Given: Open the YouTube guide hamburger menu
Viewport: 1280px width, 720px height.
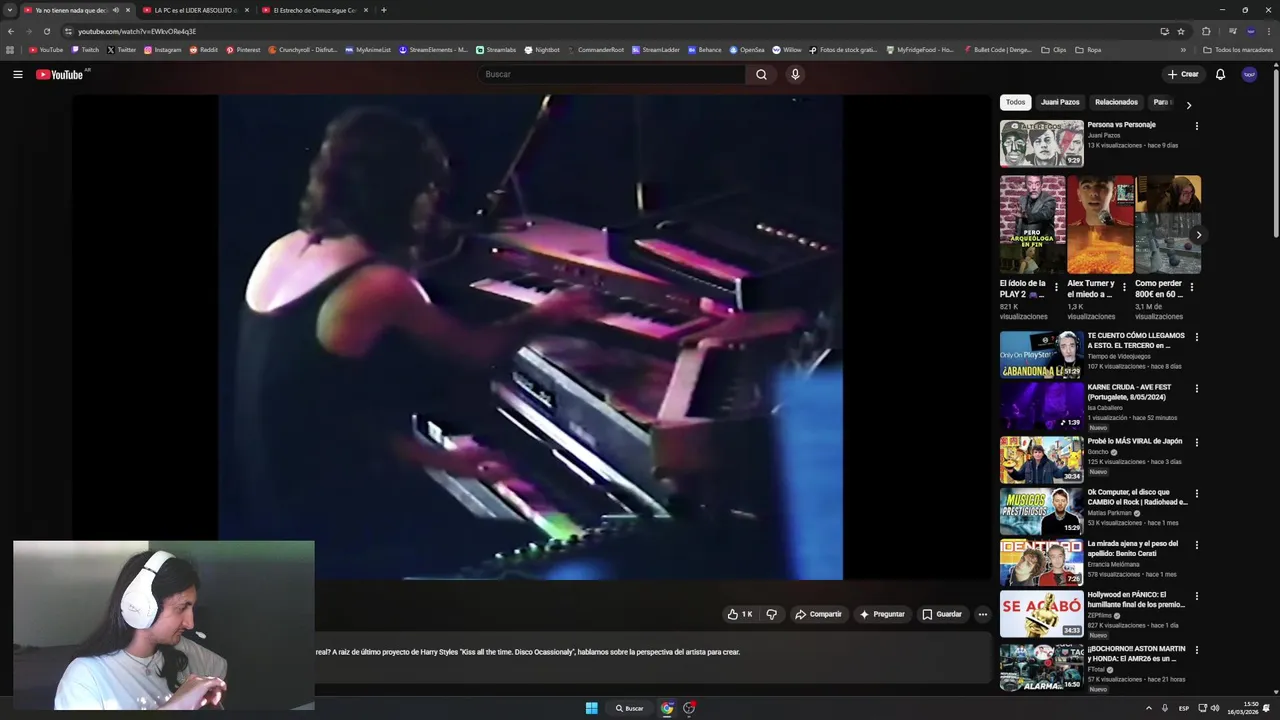Looking at the screenshot, I should (17, 74).
